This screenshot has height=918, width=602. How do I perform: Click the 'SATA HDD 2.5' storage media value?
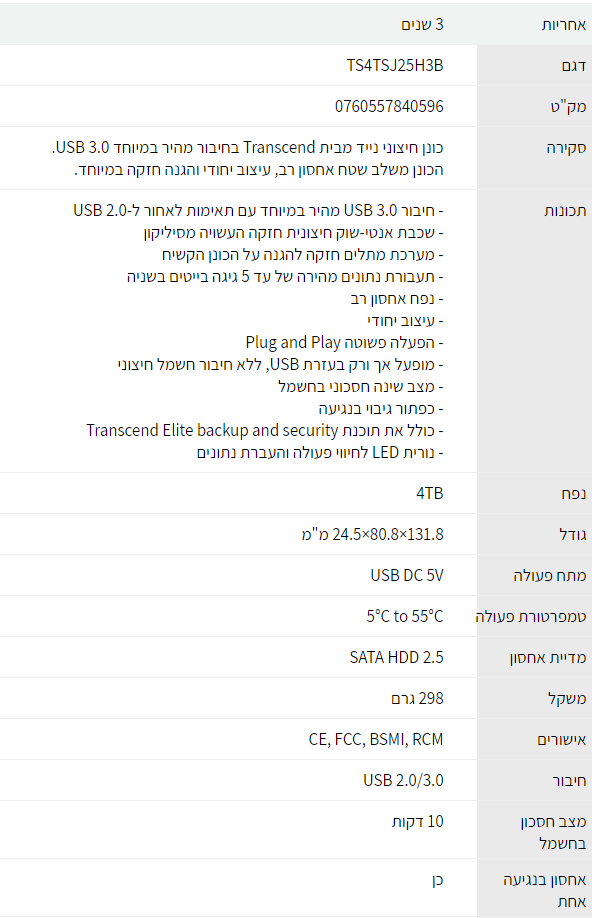click(x=396, y=657)
